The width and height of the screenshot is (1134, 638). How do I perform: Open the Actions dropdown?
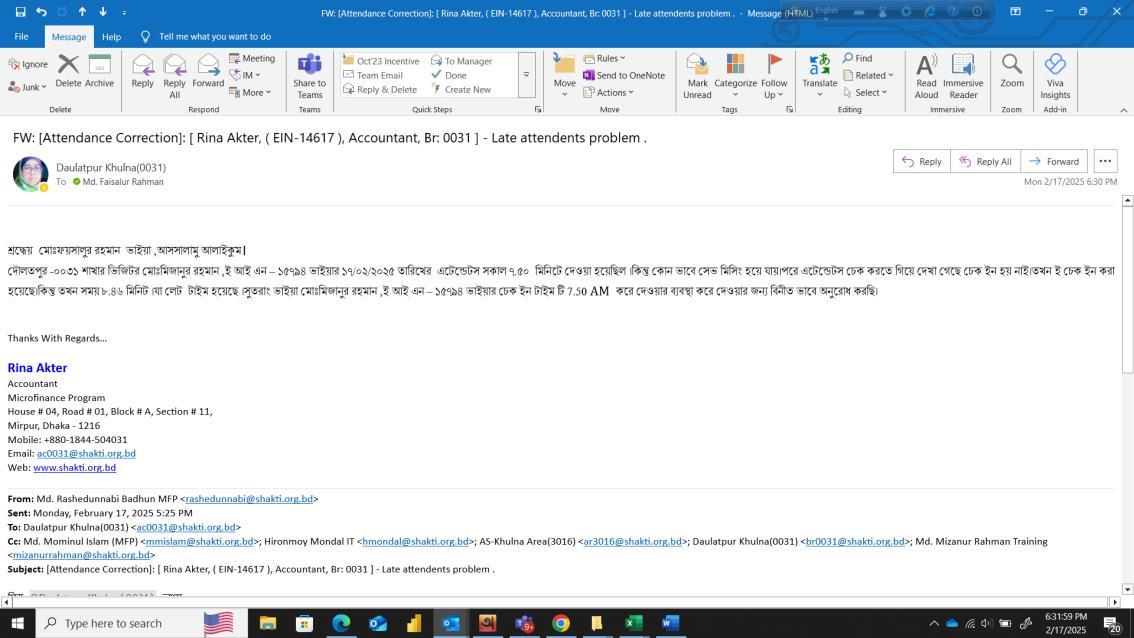[608, 93]
